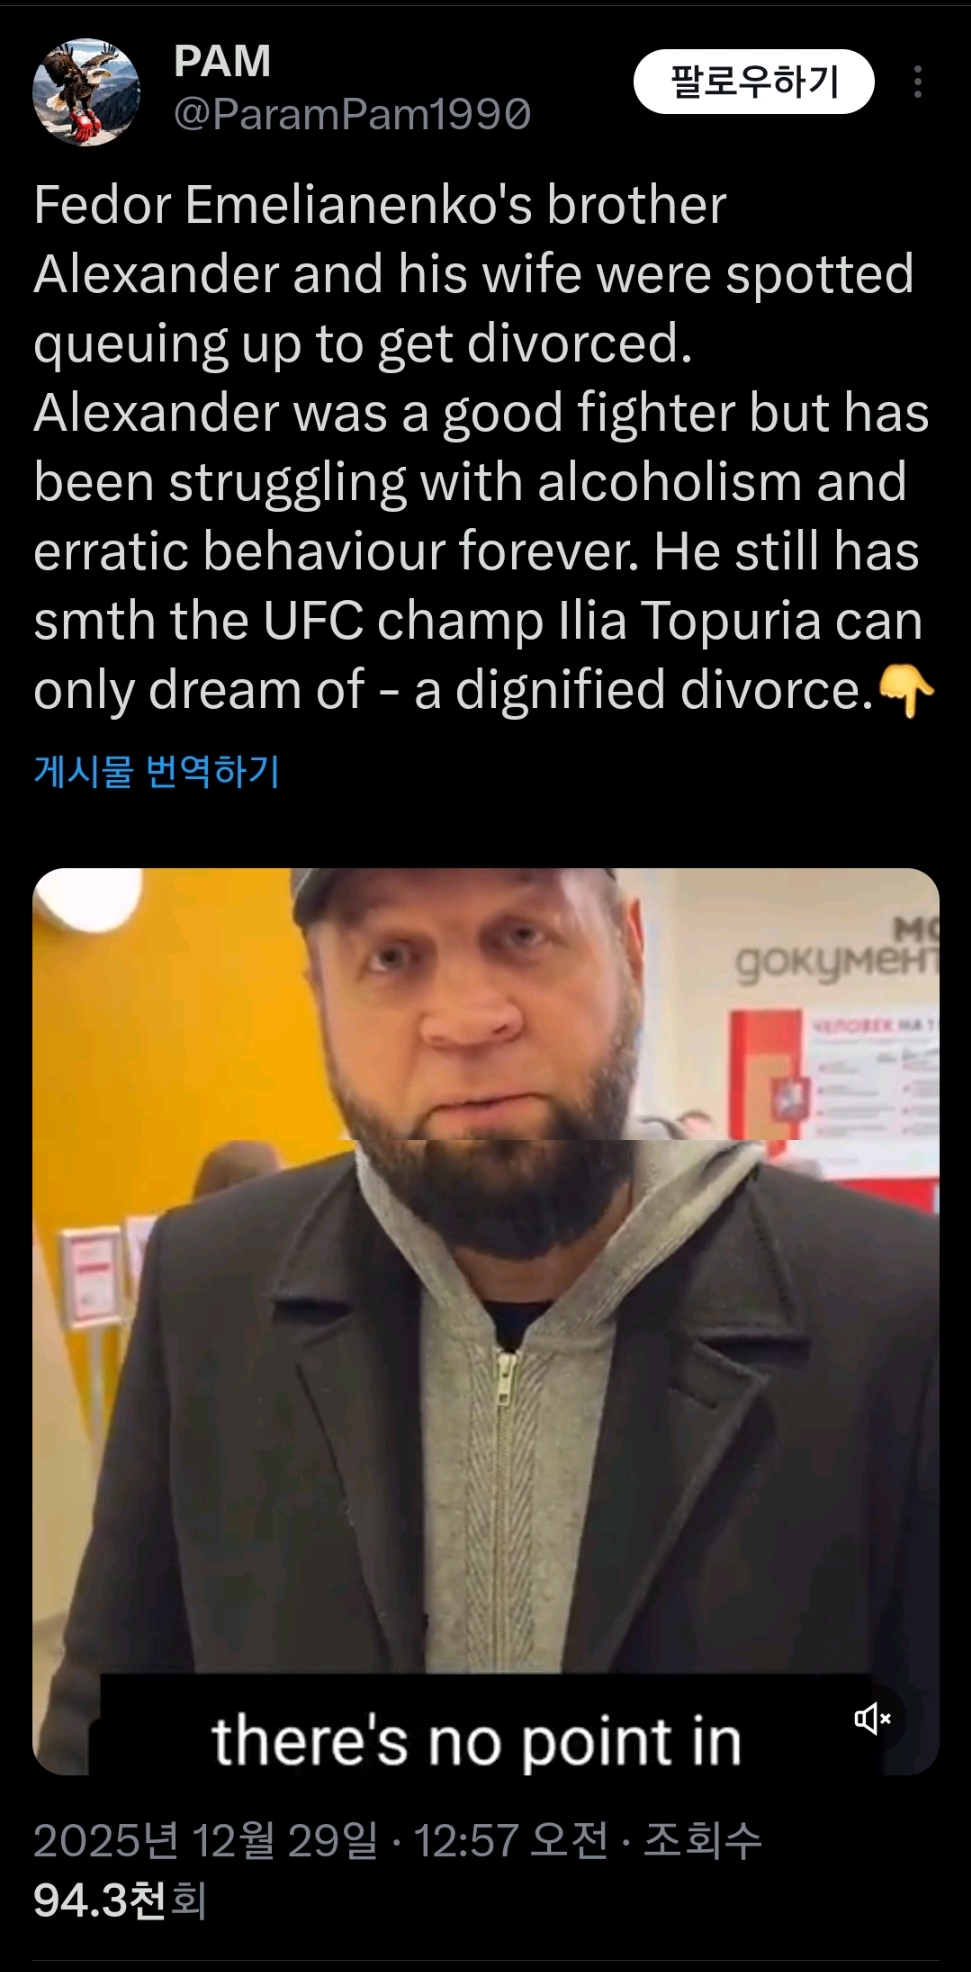
Task: Tap the "there's no point in" subtitle
Action: [x=477, y=1742]
